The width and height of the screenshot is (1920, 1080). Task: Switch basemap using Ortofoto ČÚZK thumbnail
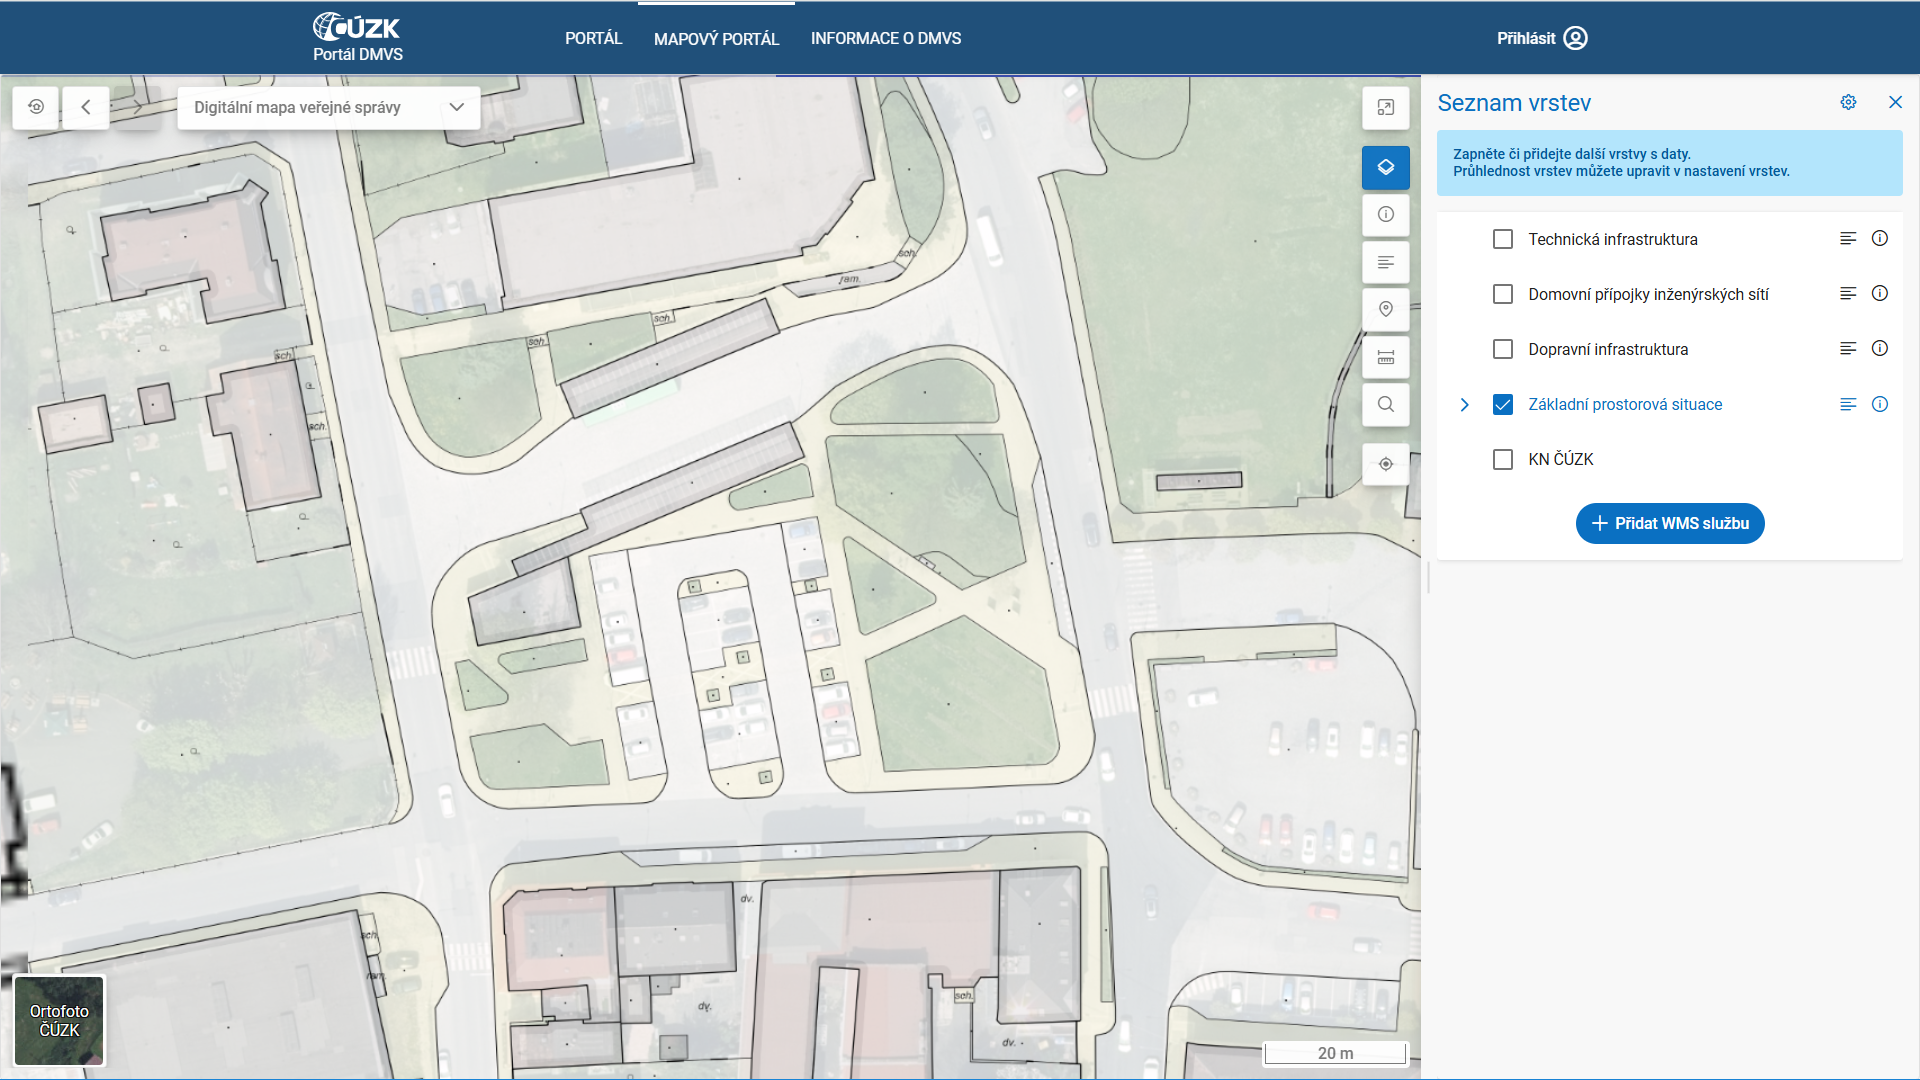pos(59,1020)
